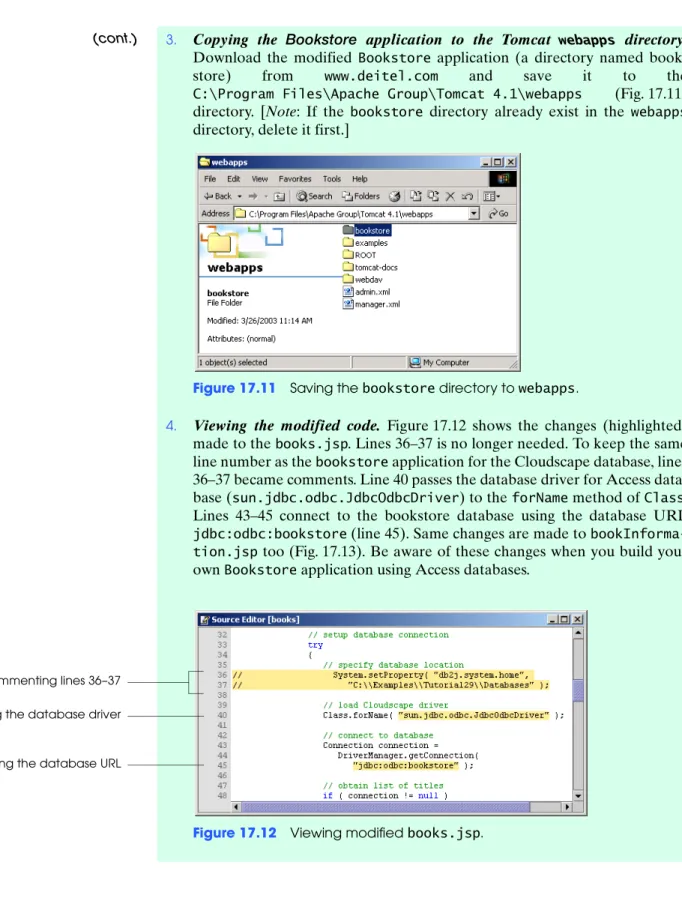Open the Help menu in webapps window
682x904 pixels.
[360, 179]
